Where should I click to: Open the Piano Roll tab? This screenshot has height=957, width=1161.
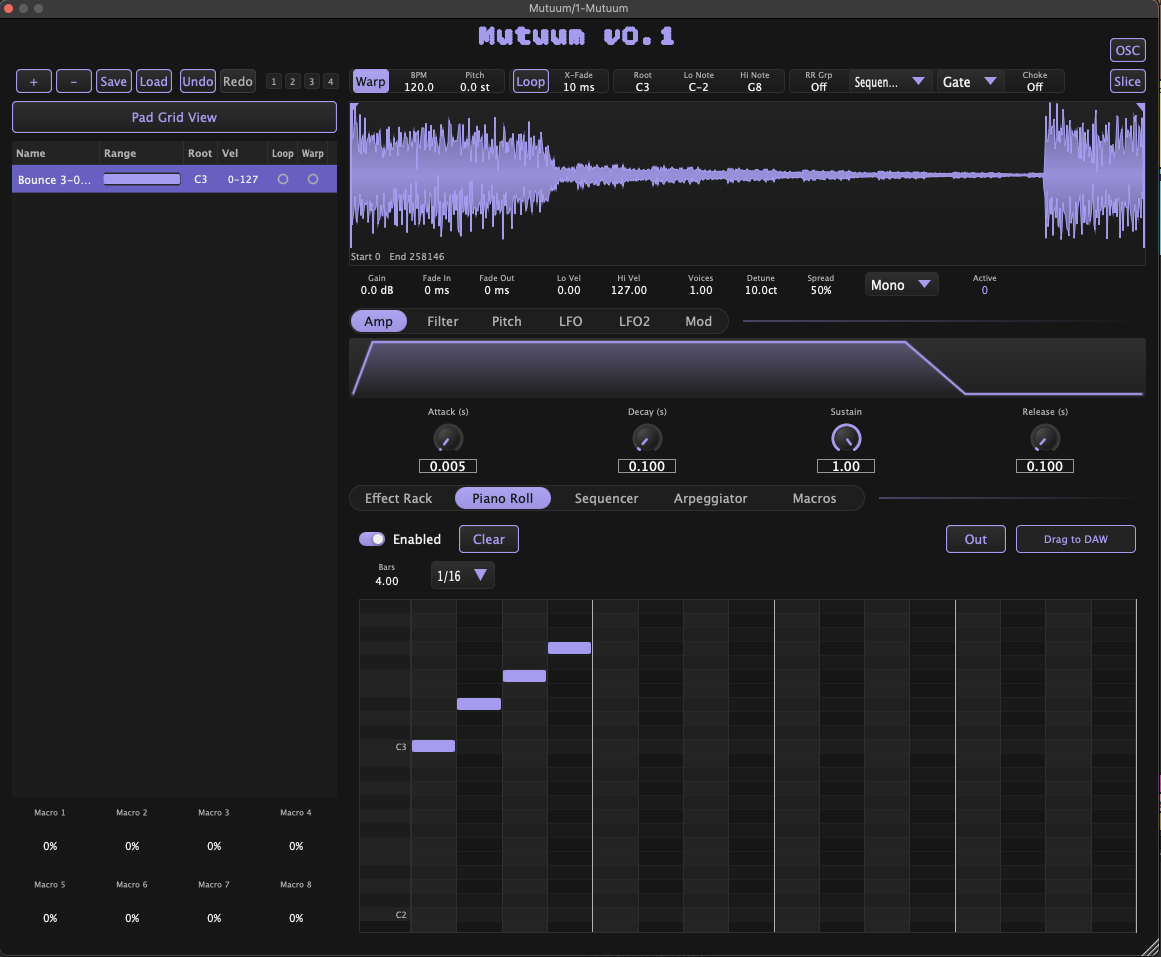pyautogui.click(x=503, y=498)
